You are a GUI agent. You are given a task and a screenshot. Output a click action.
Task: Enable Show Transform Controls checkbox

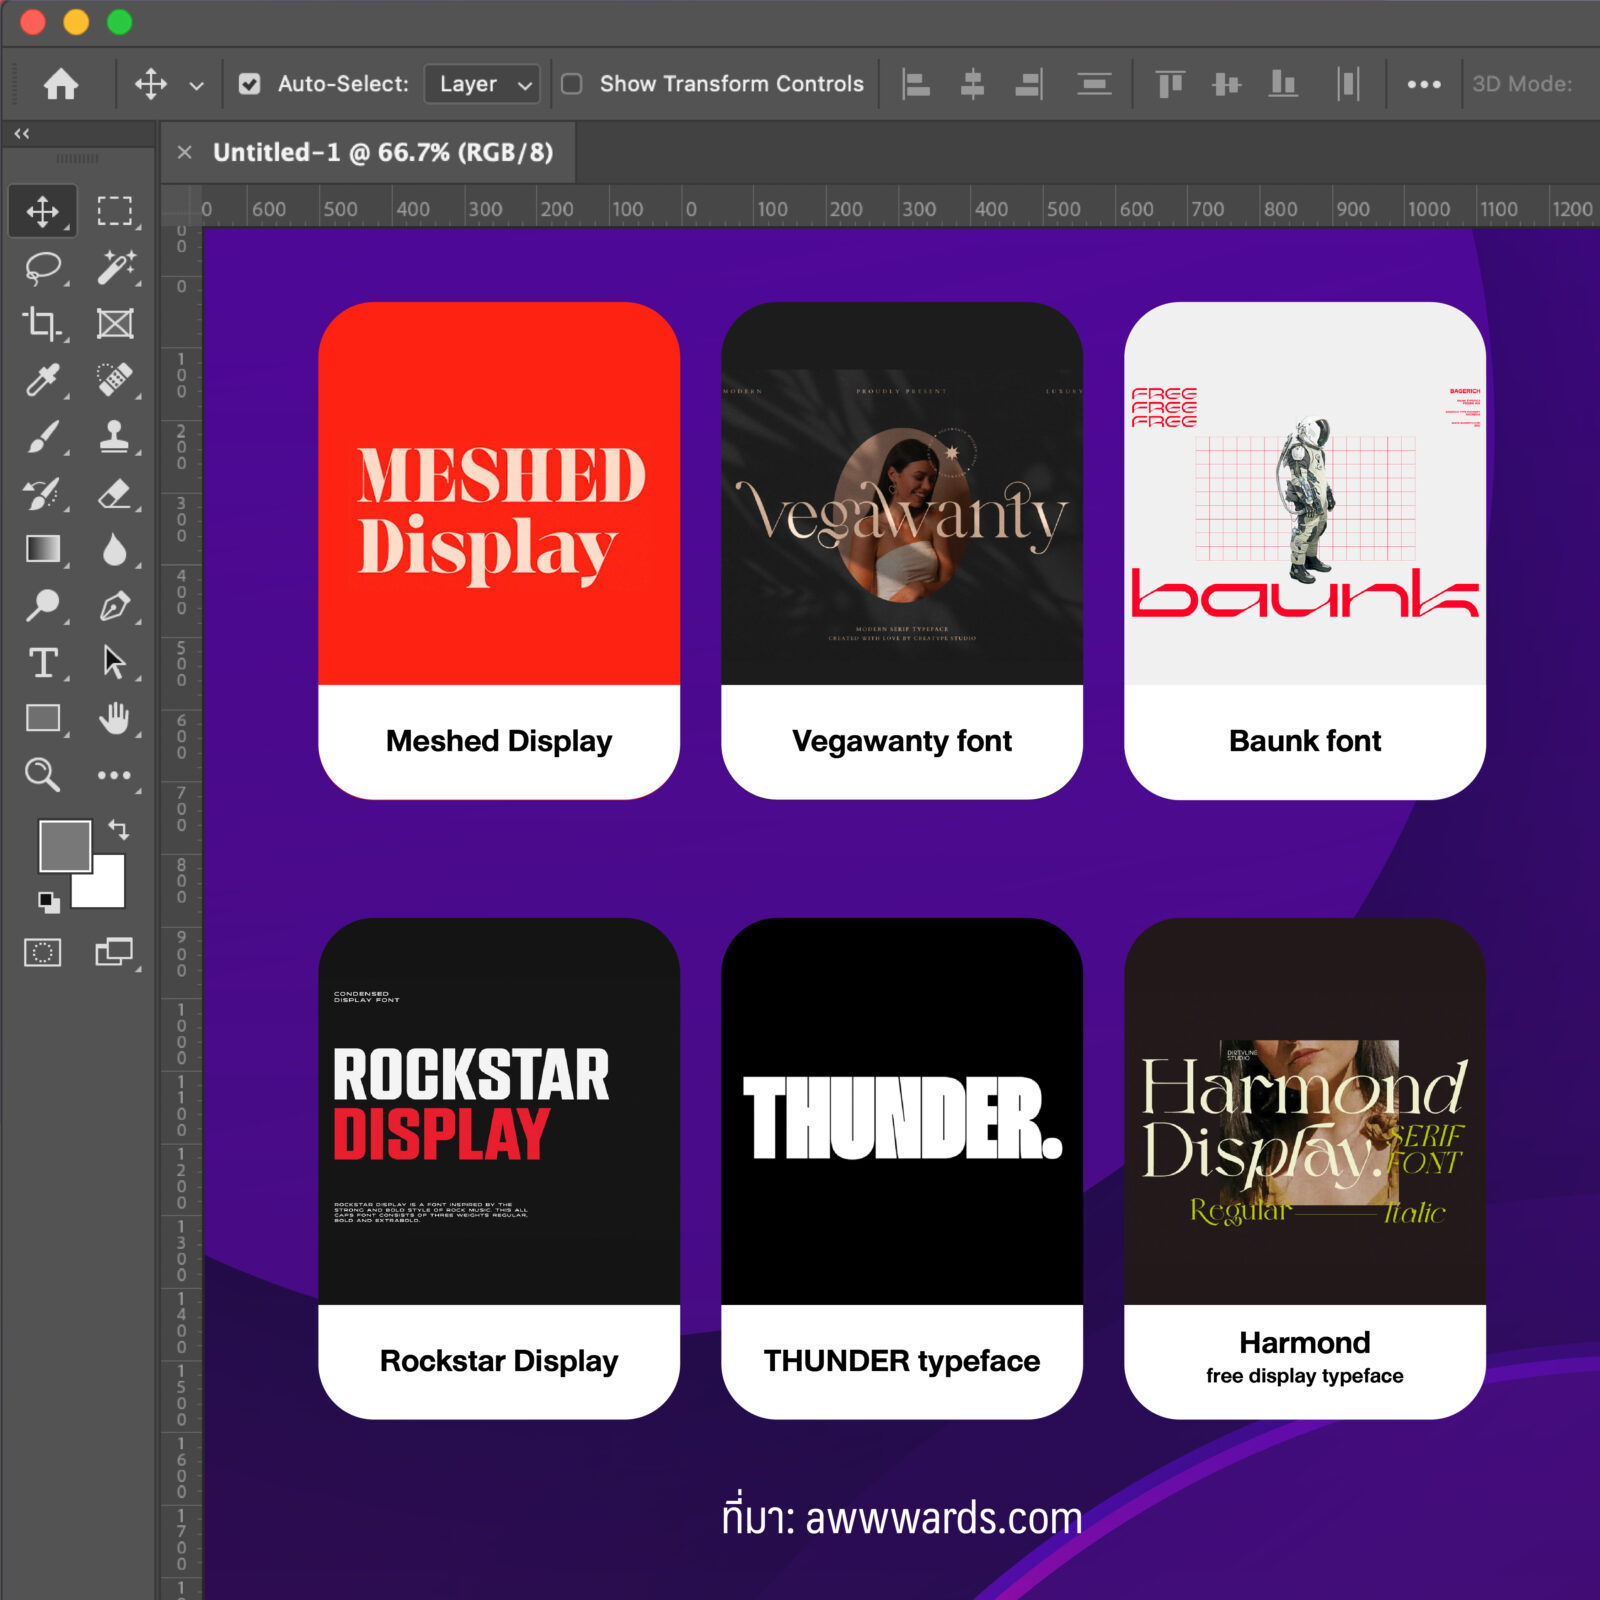[x=572, y=84]
